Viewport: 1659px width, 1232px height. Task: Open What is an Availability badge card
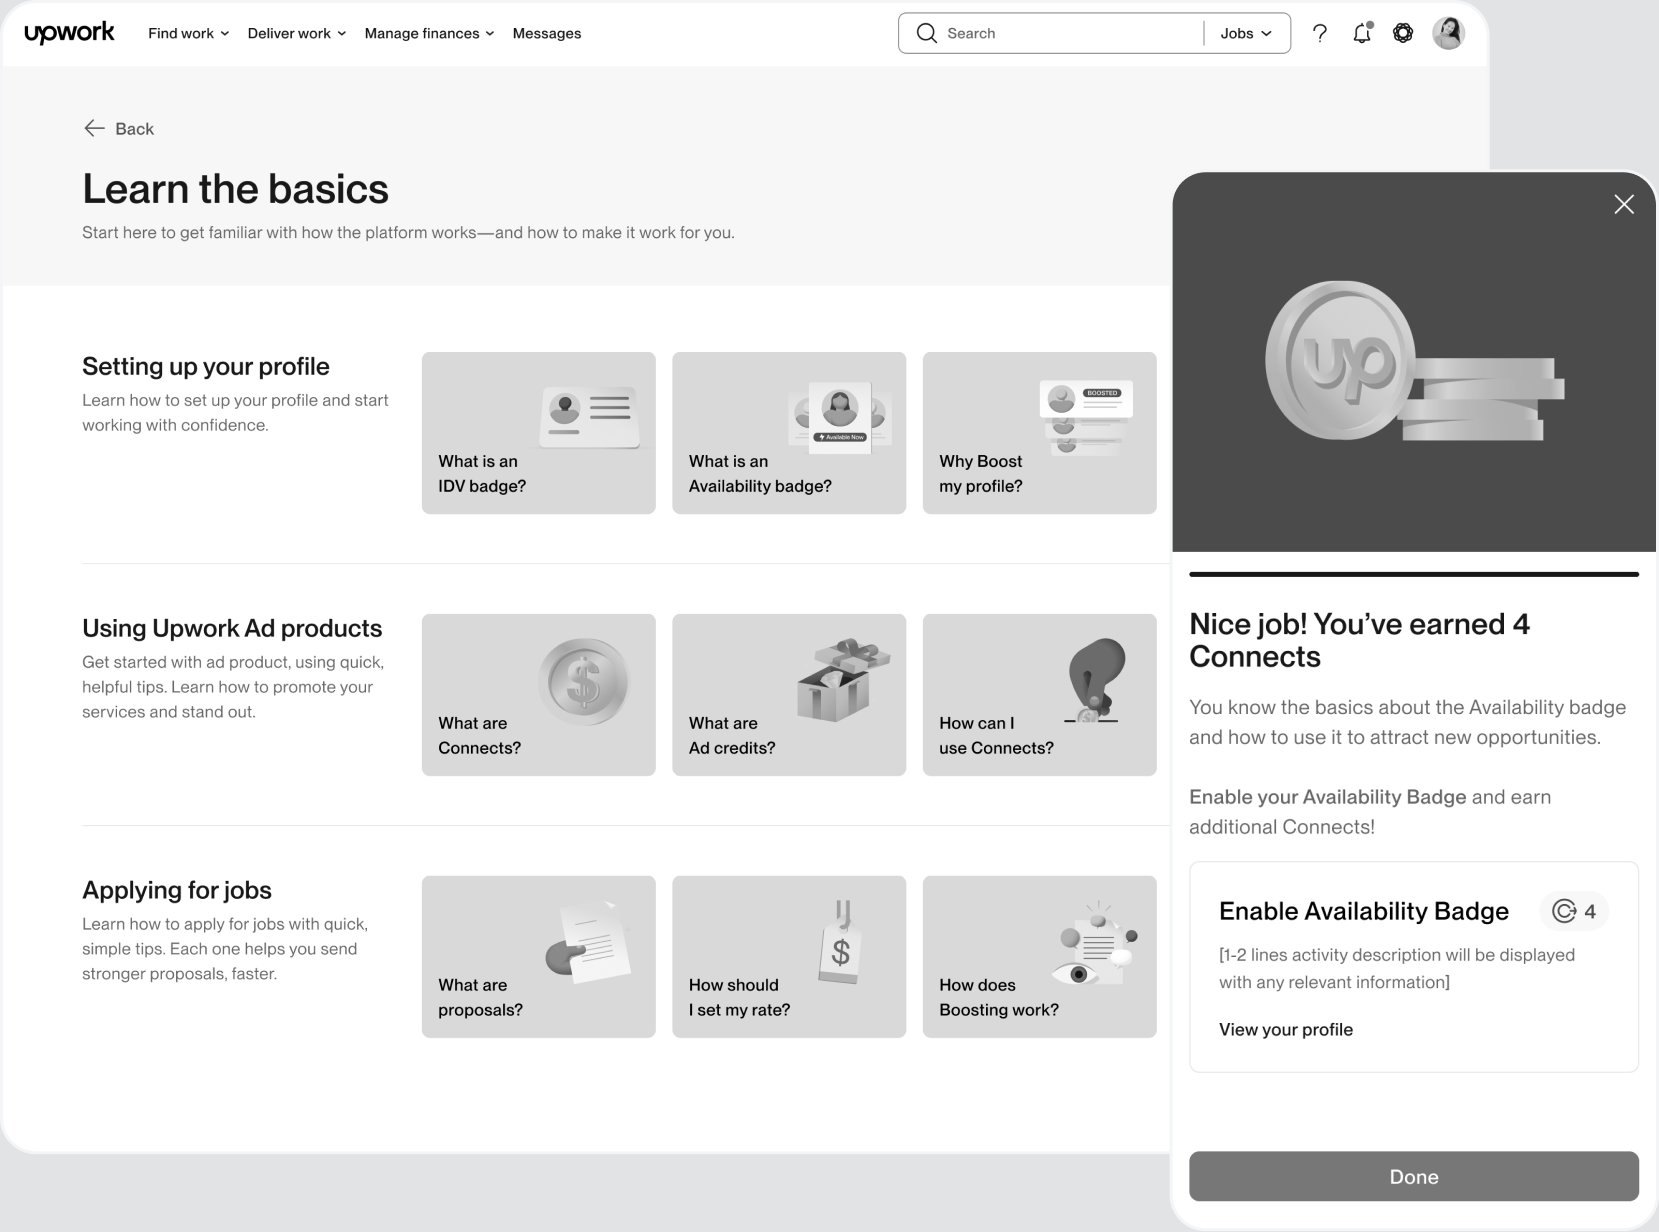click(x=789, y=433)
